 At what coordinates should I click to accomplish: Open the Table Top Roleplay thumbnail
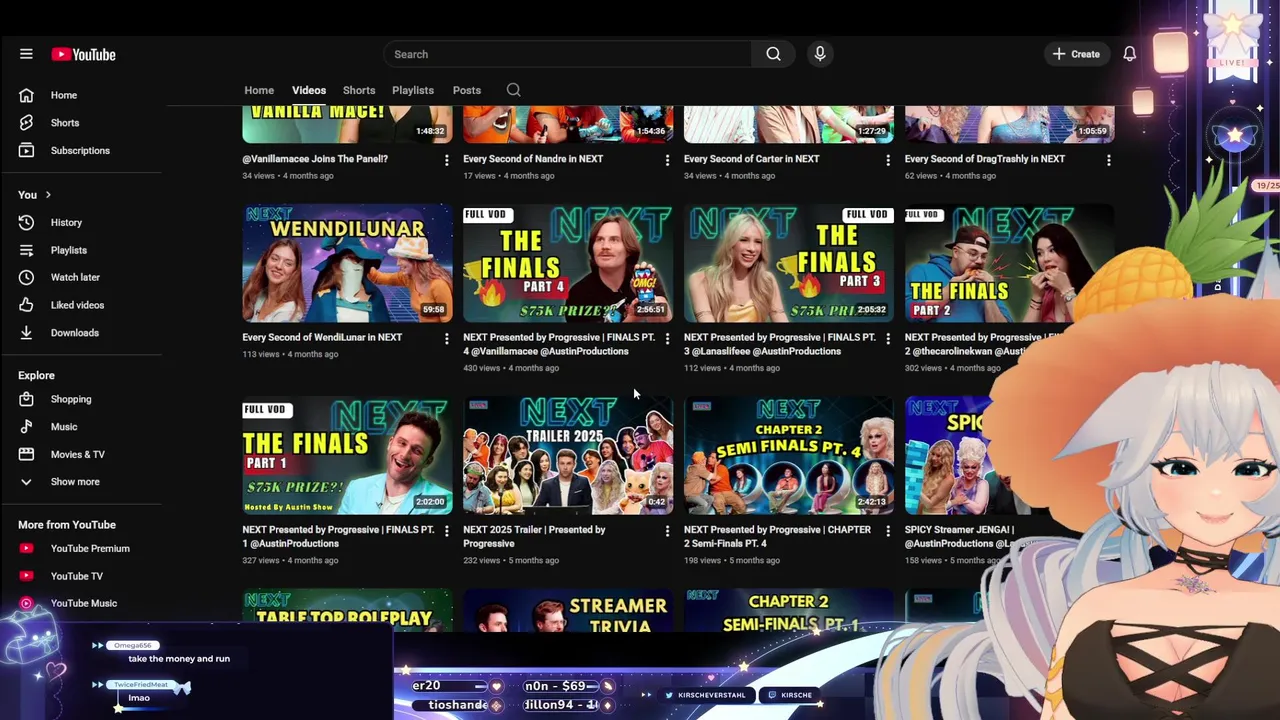tap(347, 610)
